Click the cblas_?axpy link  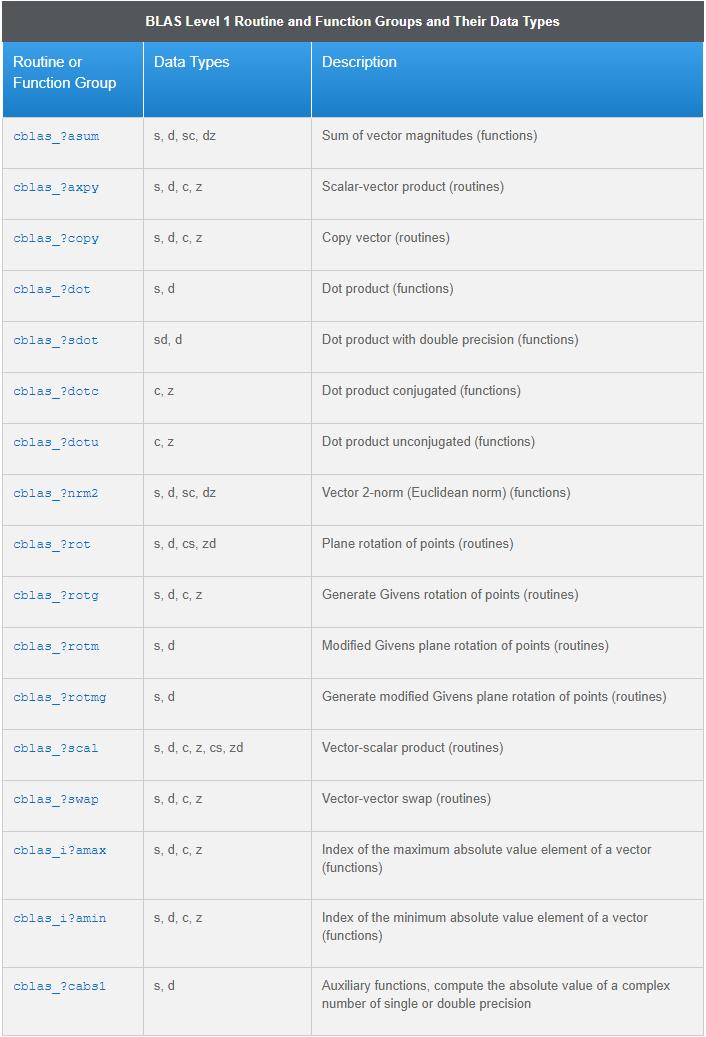coord(56,187)
